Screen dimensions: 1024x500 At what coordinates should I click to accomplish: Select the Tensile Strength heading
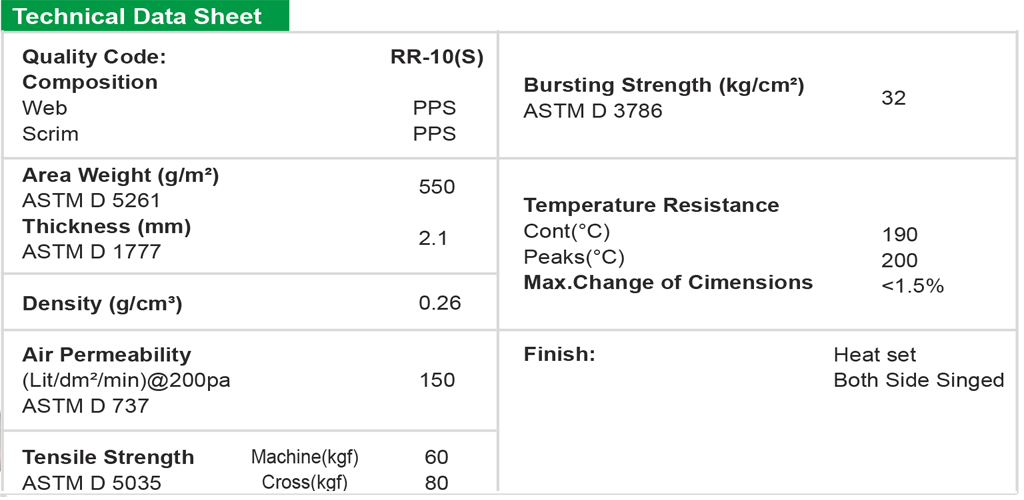pos(108,458)
